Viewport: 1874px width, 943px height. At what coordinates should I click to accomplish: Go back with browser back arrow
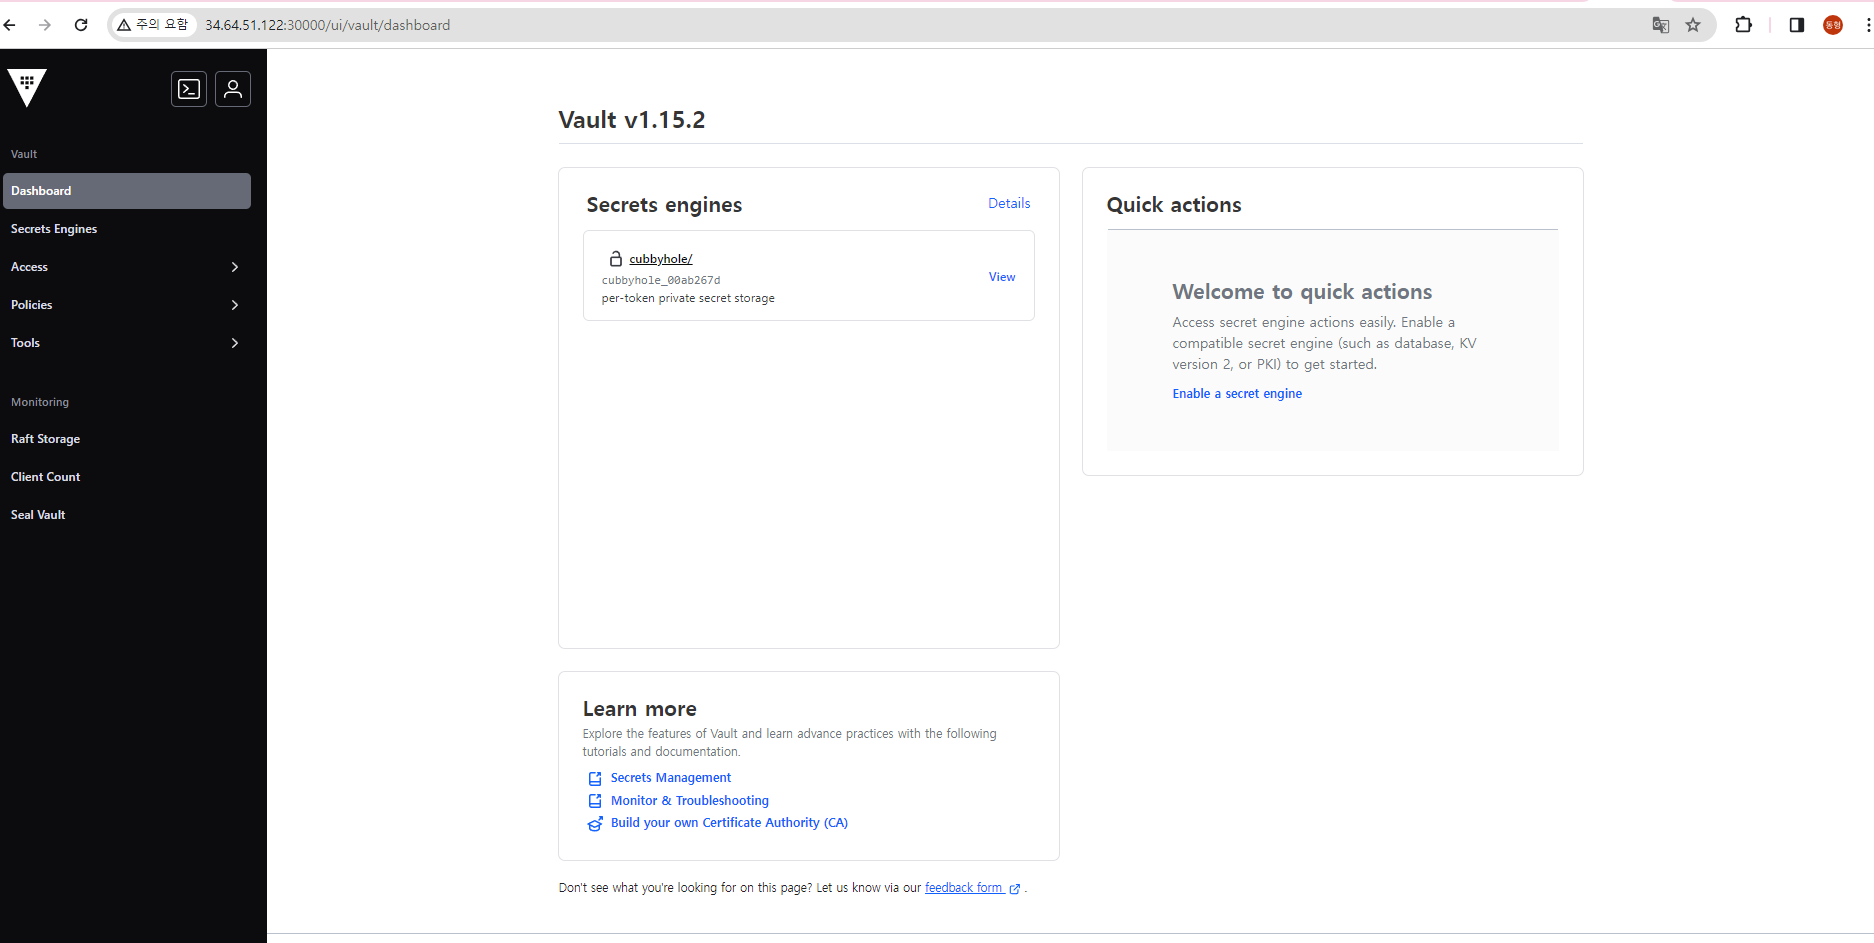point(10,25)
